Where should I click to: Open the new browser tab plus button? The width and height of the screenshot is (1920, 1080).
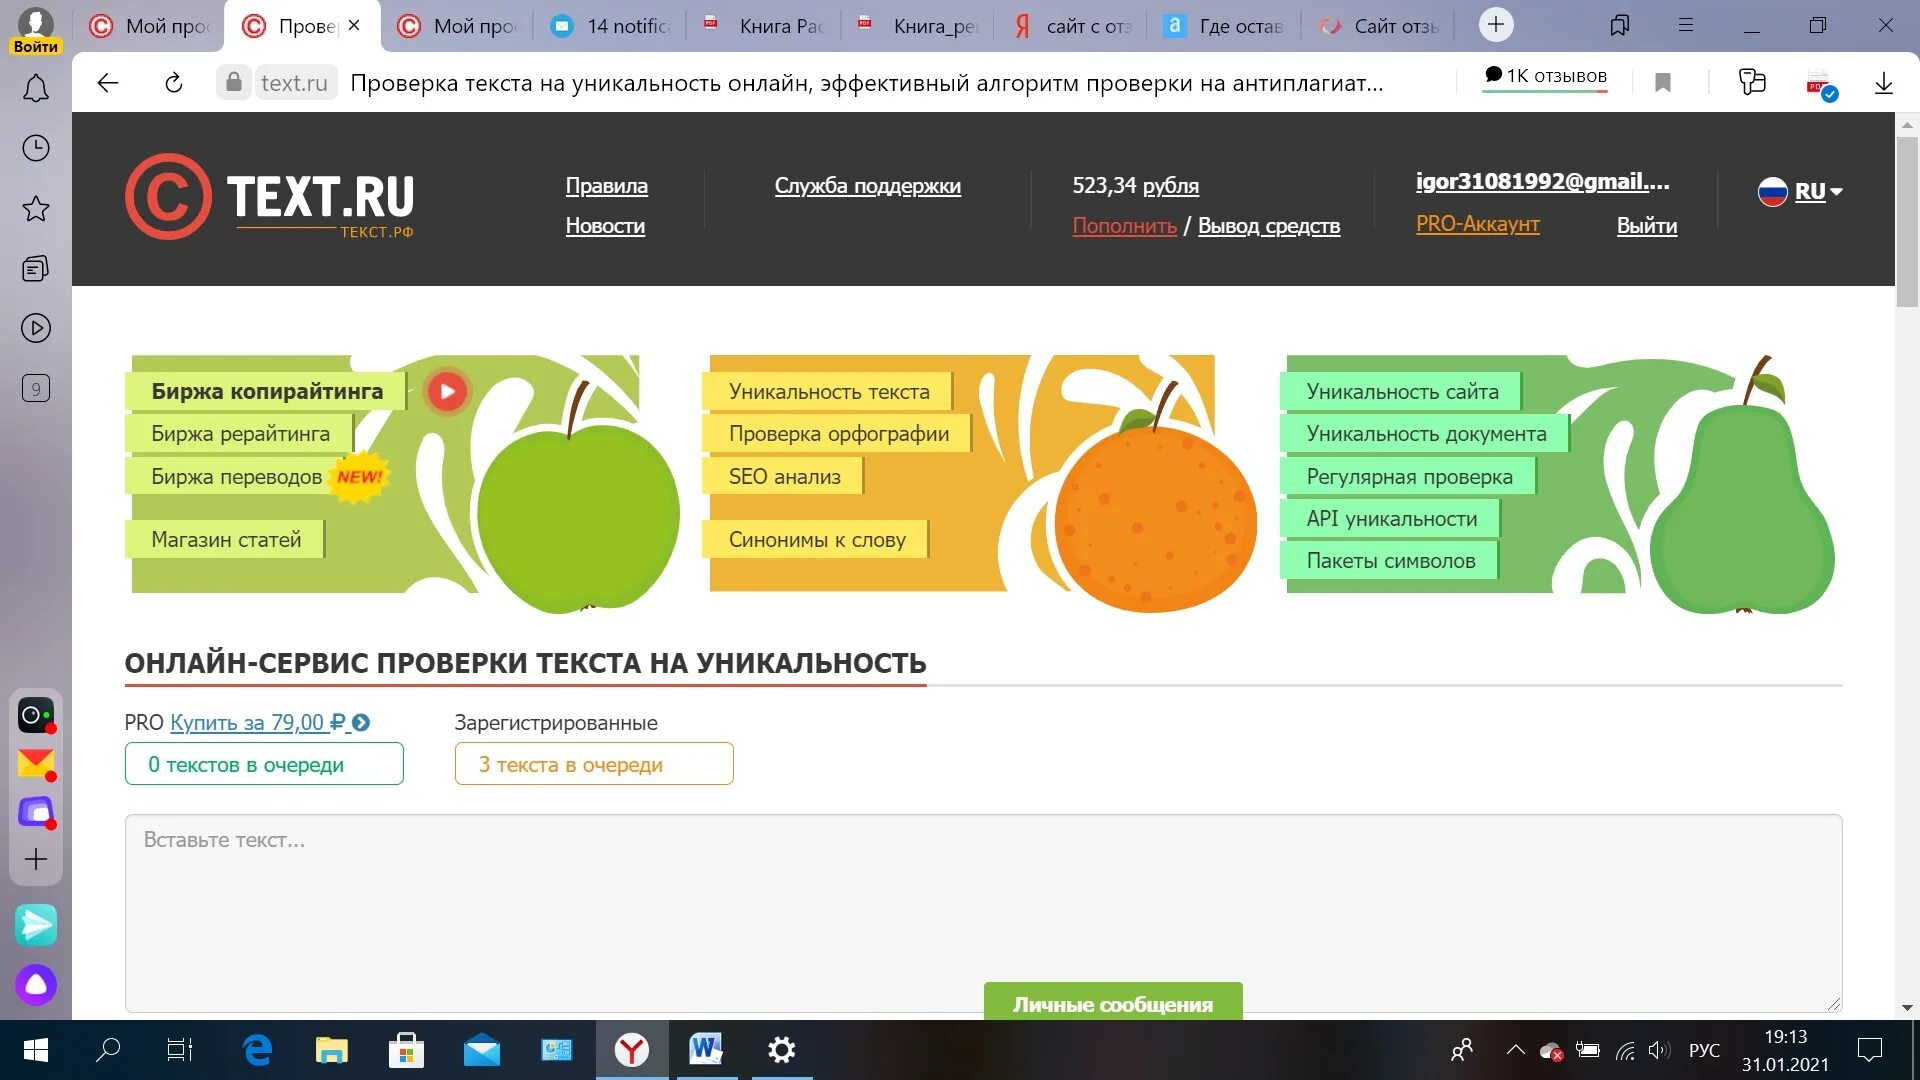click(x=1496, y=25)
